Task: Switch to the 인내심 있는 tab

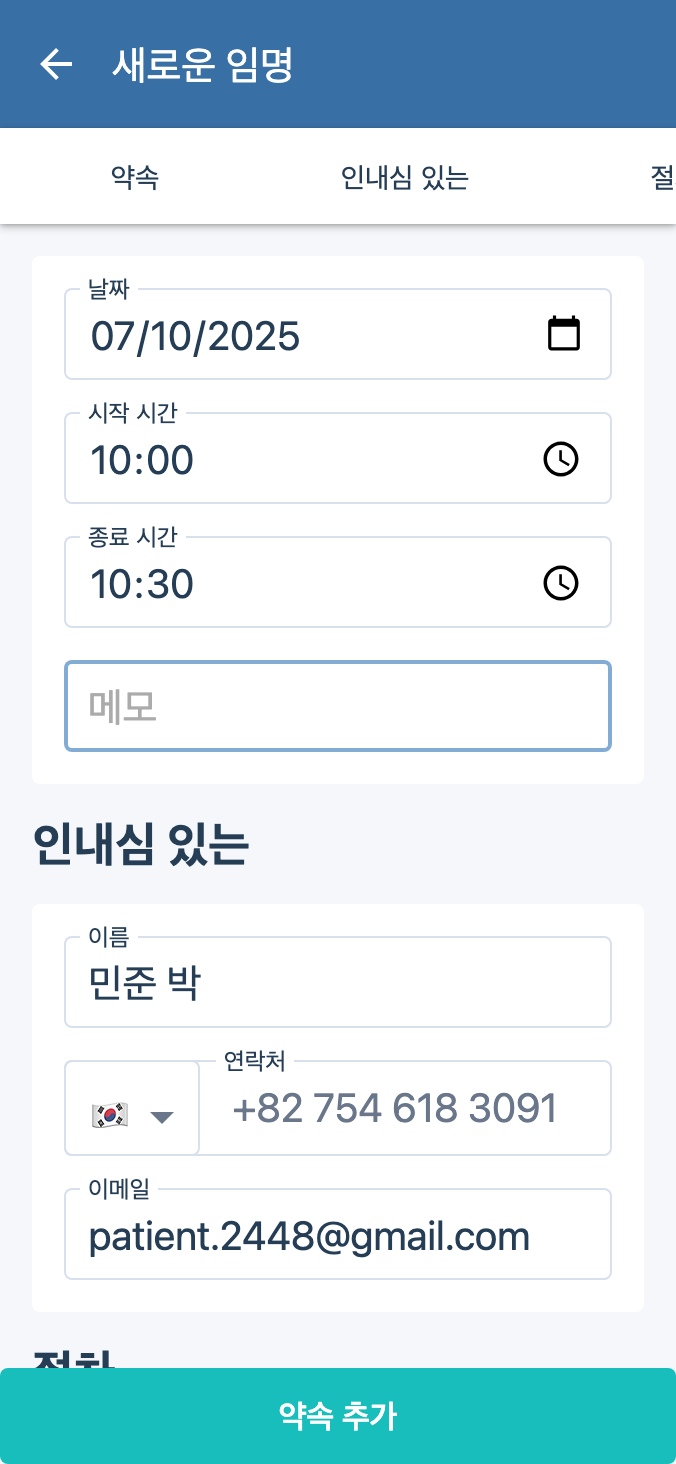Action: coord(405,178)
